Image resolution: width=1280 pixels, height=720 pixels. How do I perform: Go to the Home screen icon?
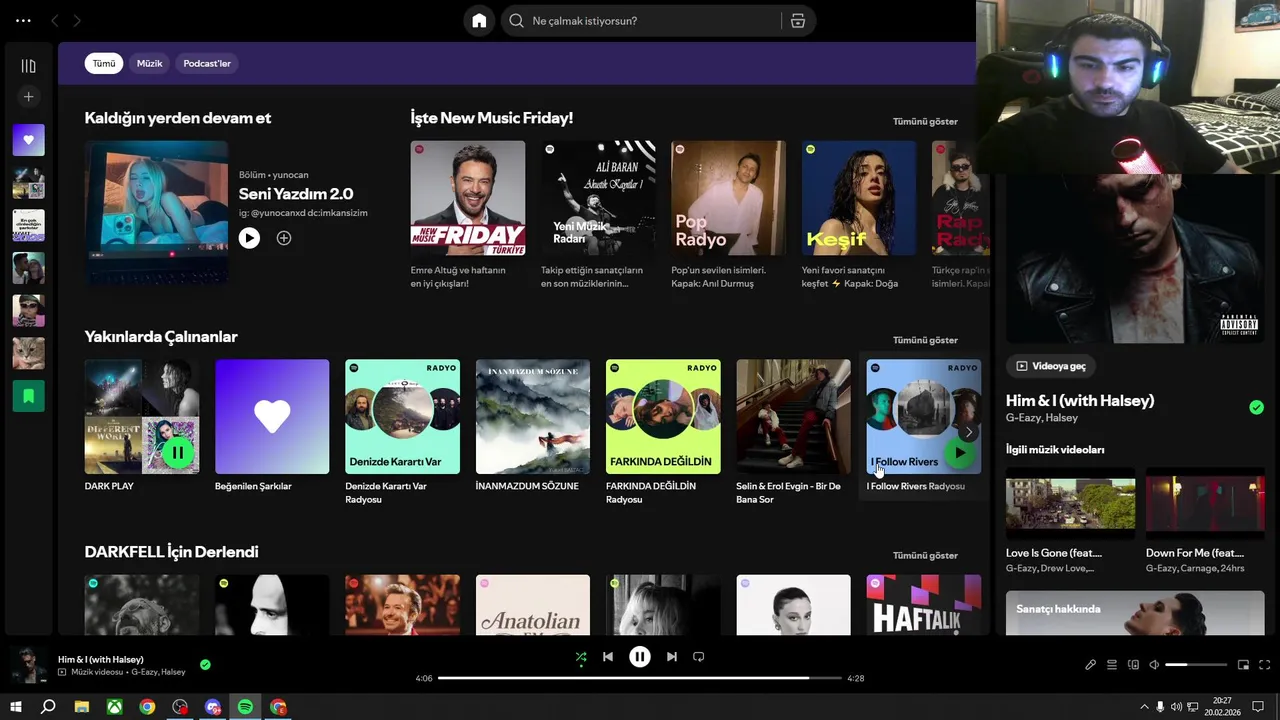(x=479, y=20)
